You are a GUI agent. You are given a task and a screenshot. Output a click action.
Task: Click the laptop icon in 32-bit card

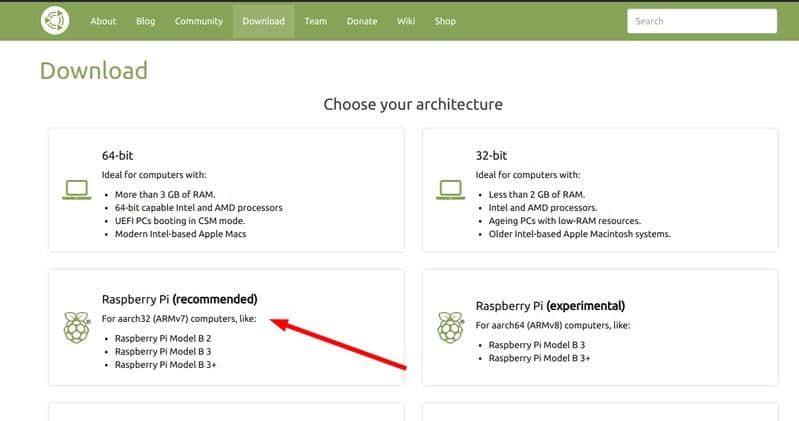click(450, 190)
